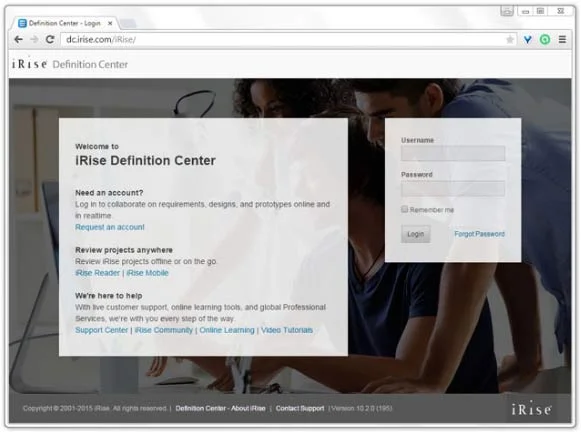This screenshot has width=581, height=432.
Task: Follow the Request an account link
Action: pyautogui.click(x=110, y=227)
